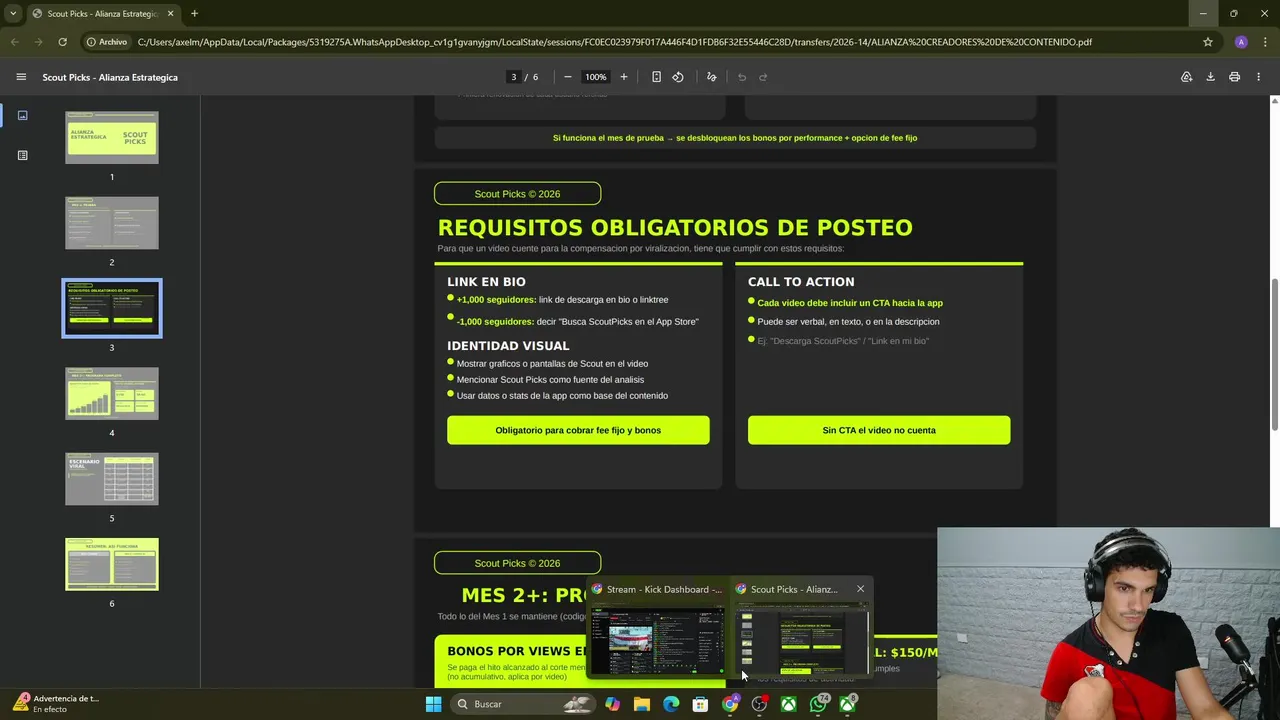This screenshot has width=1280, height=720.
Task: Download the PDF file
Action: pos(1210,77)
